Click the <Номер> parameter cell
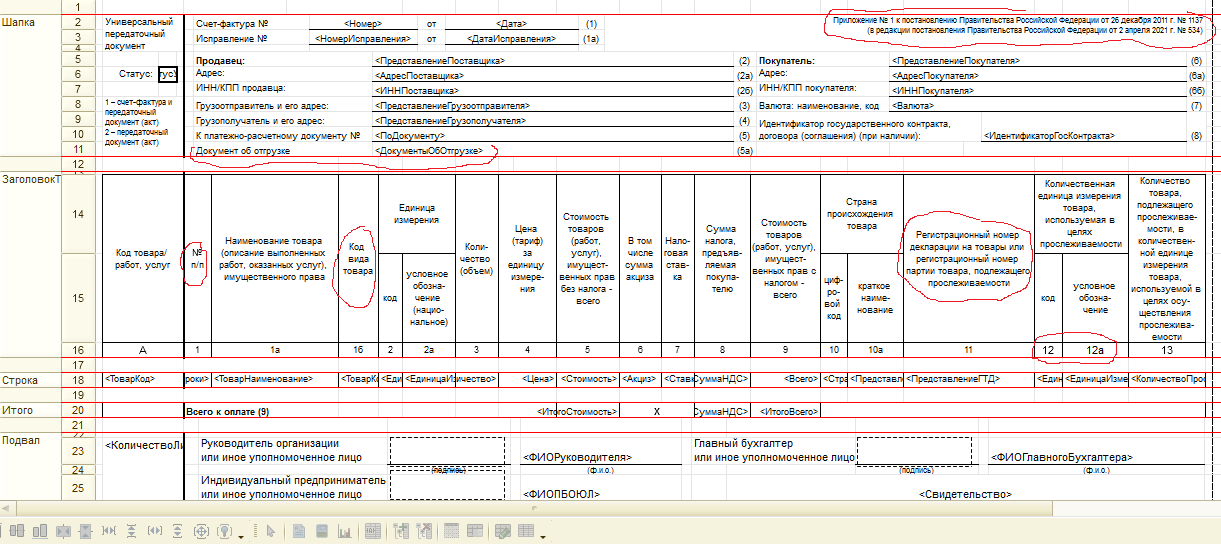The height and width of the screenshot is (544, 1221). [362, 22]
